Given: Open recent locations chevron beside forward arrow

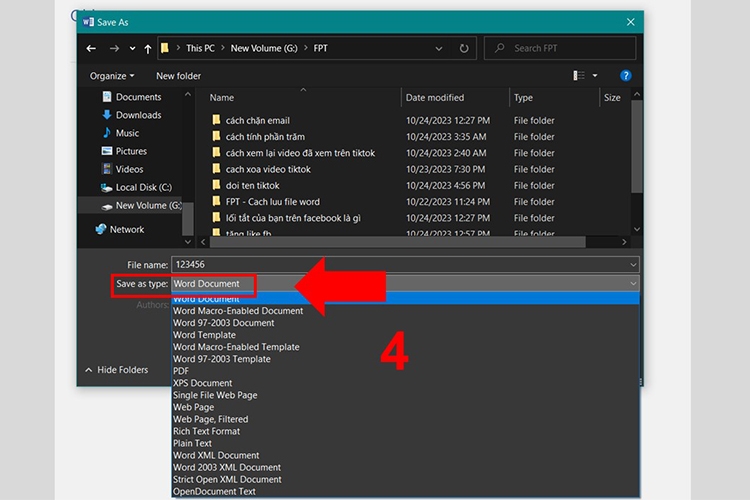Looking at the screenshot, I should (132, 48).
